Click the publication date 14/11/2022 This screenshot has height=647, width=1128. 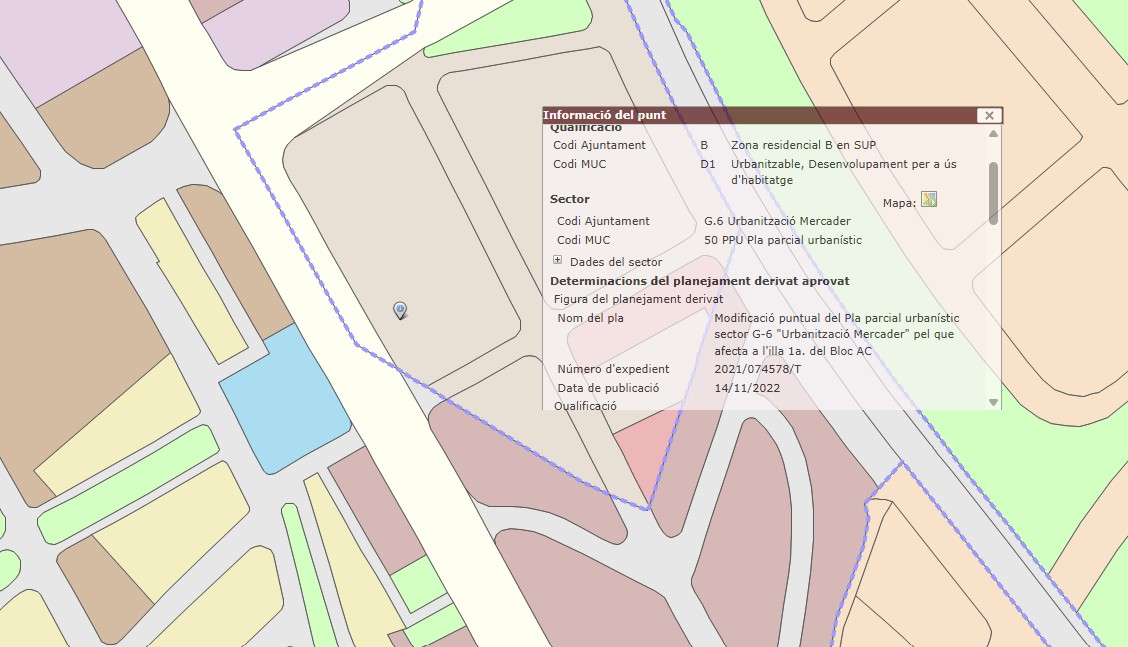point(747,388)
